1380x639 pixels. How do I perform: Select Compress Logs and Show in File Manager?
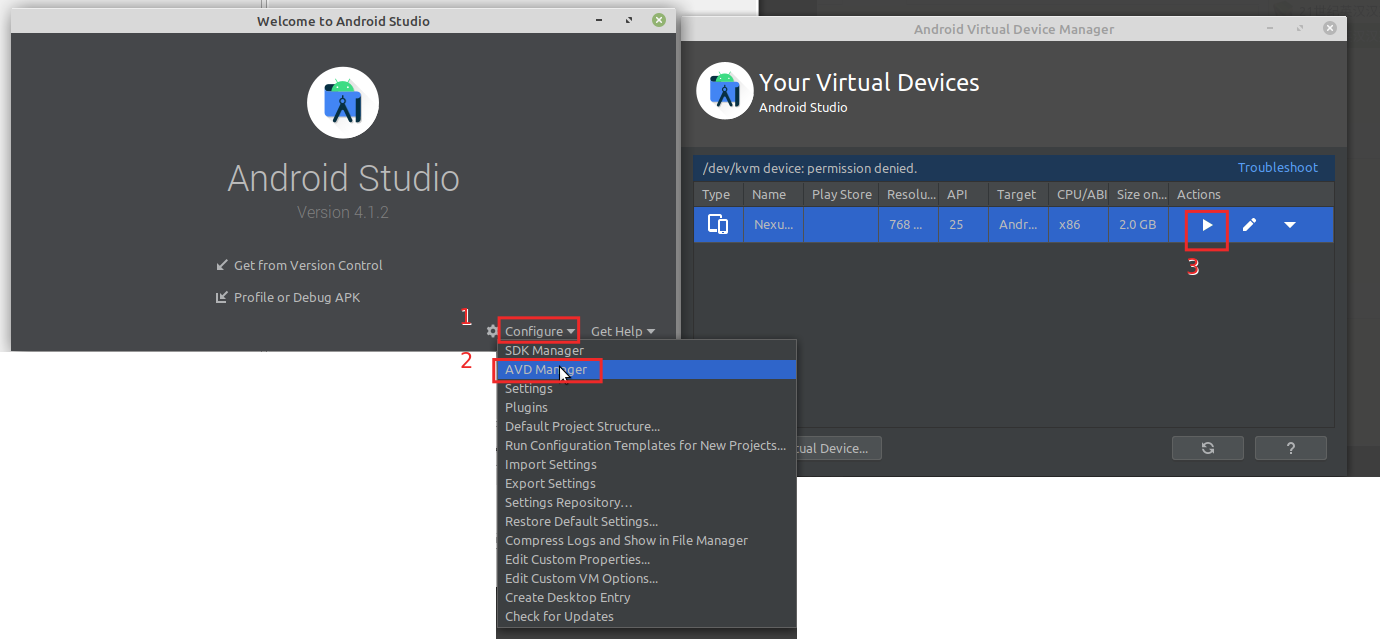click(x=647, y=541)
